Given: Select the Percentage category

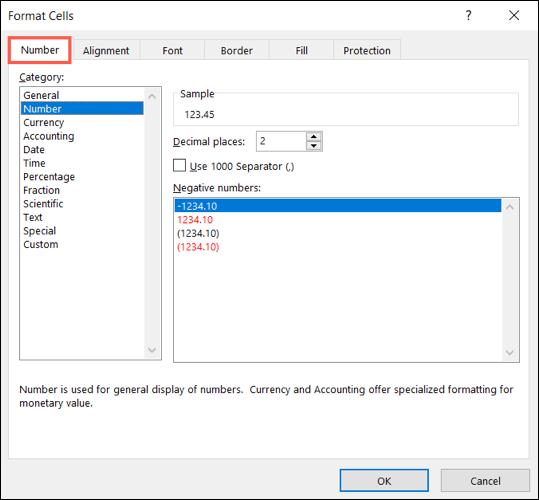Looking at the screenshot, I should [82, 177].
